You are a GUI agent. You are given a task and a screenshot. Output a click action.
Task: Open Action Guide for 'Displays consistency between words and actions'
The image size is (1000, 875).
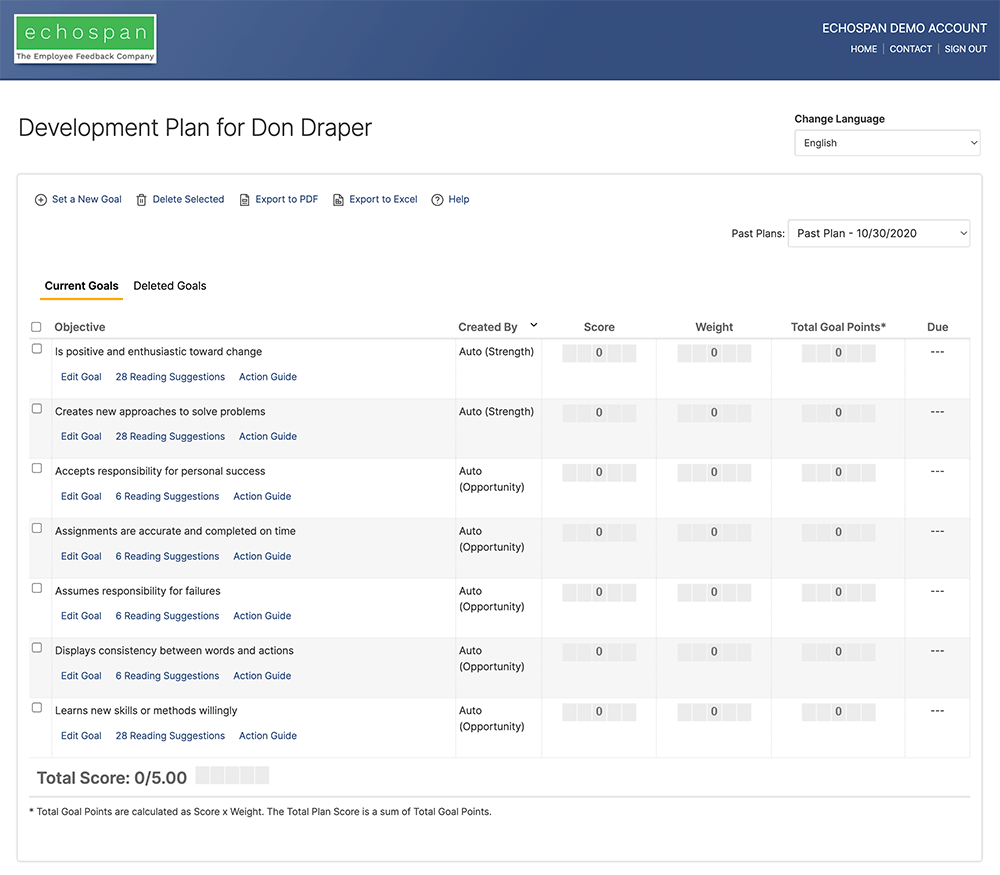(x=262, y=676)
